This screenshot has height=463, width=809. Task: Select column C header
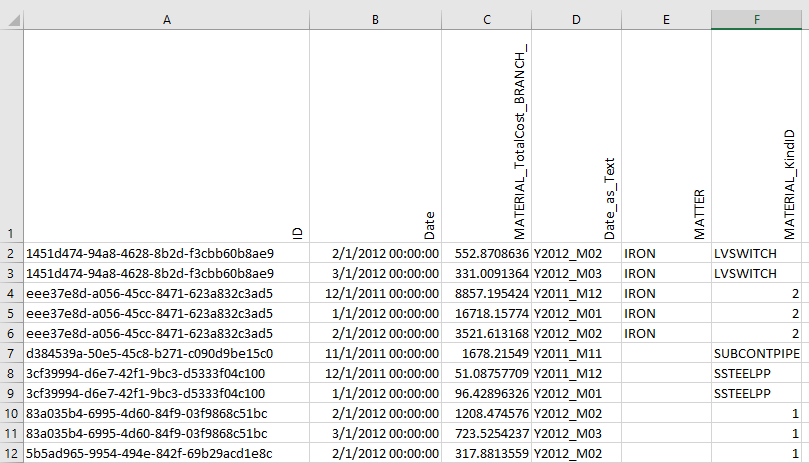486,19
